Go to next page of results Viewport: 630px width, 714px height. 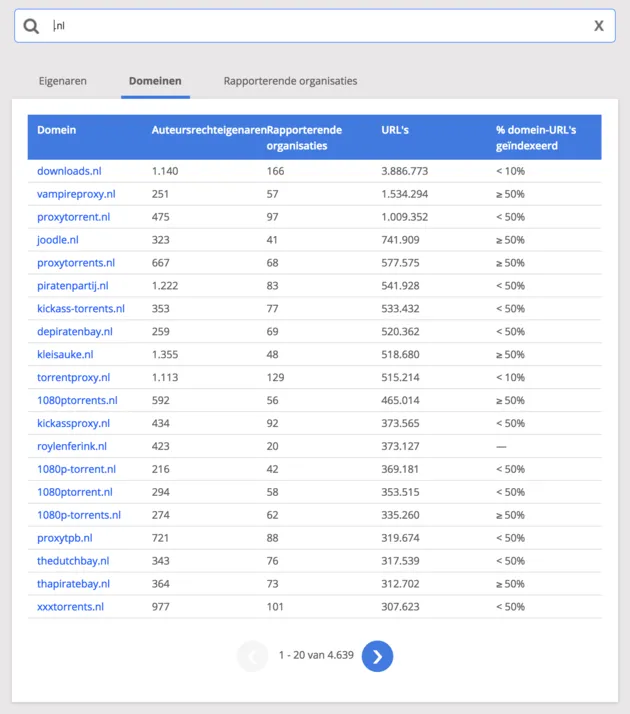(x=377, y=656)
